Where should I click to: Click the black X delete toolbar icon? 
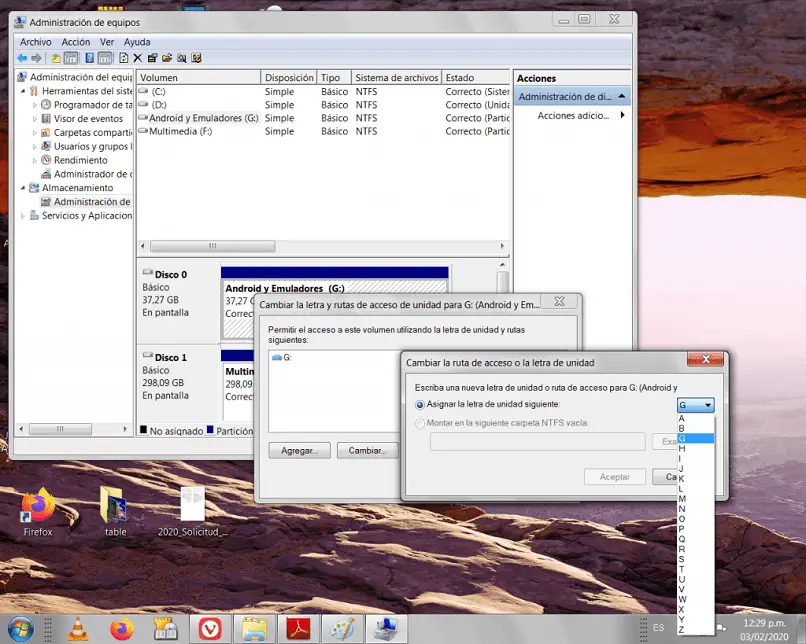tap(138, 58)
